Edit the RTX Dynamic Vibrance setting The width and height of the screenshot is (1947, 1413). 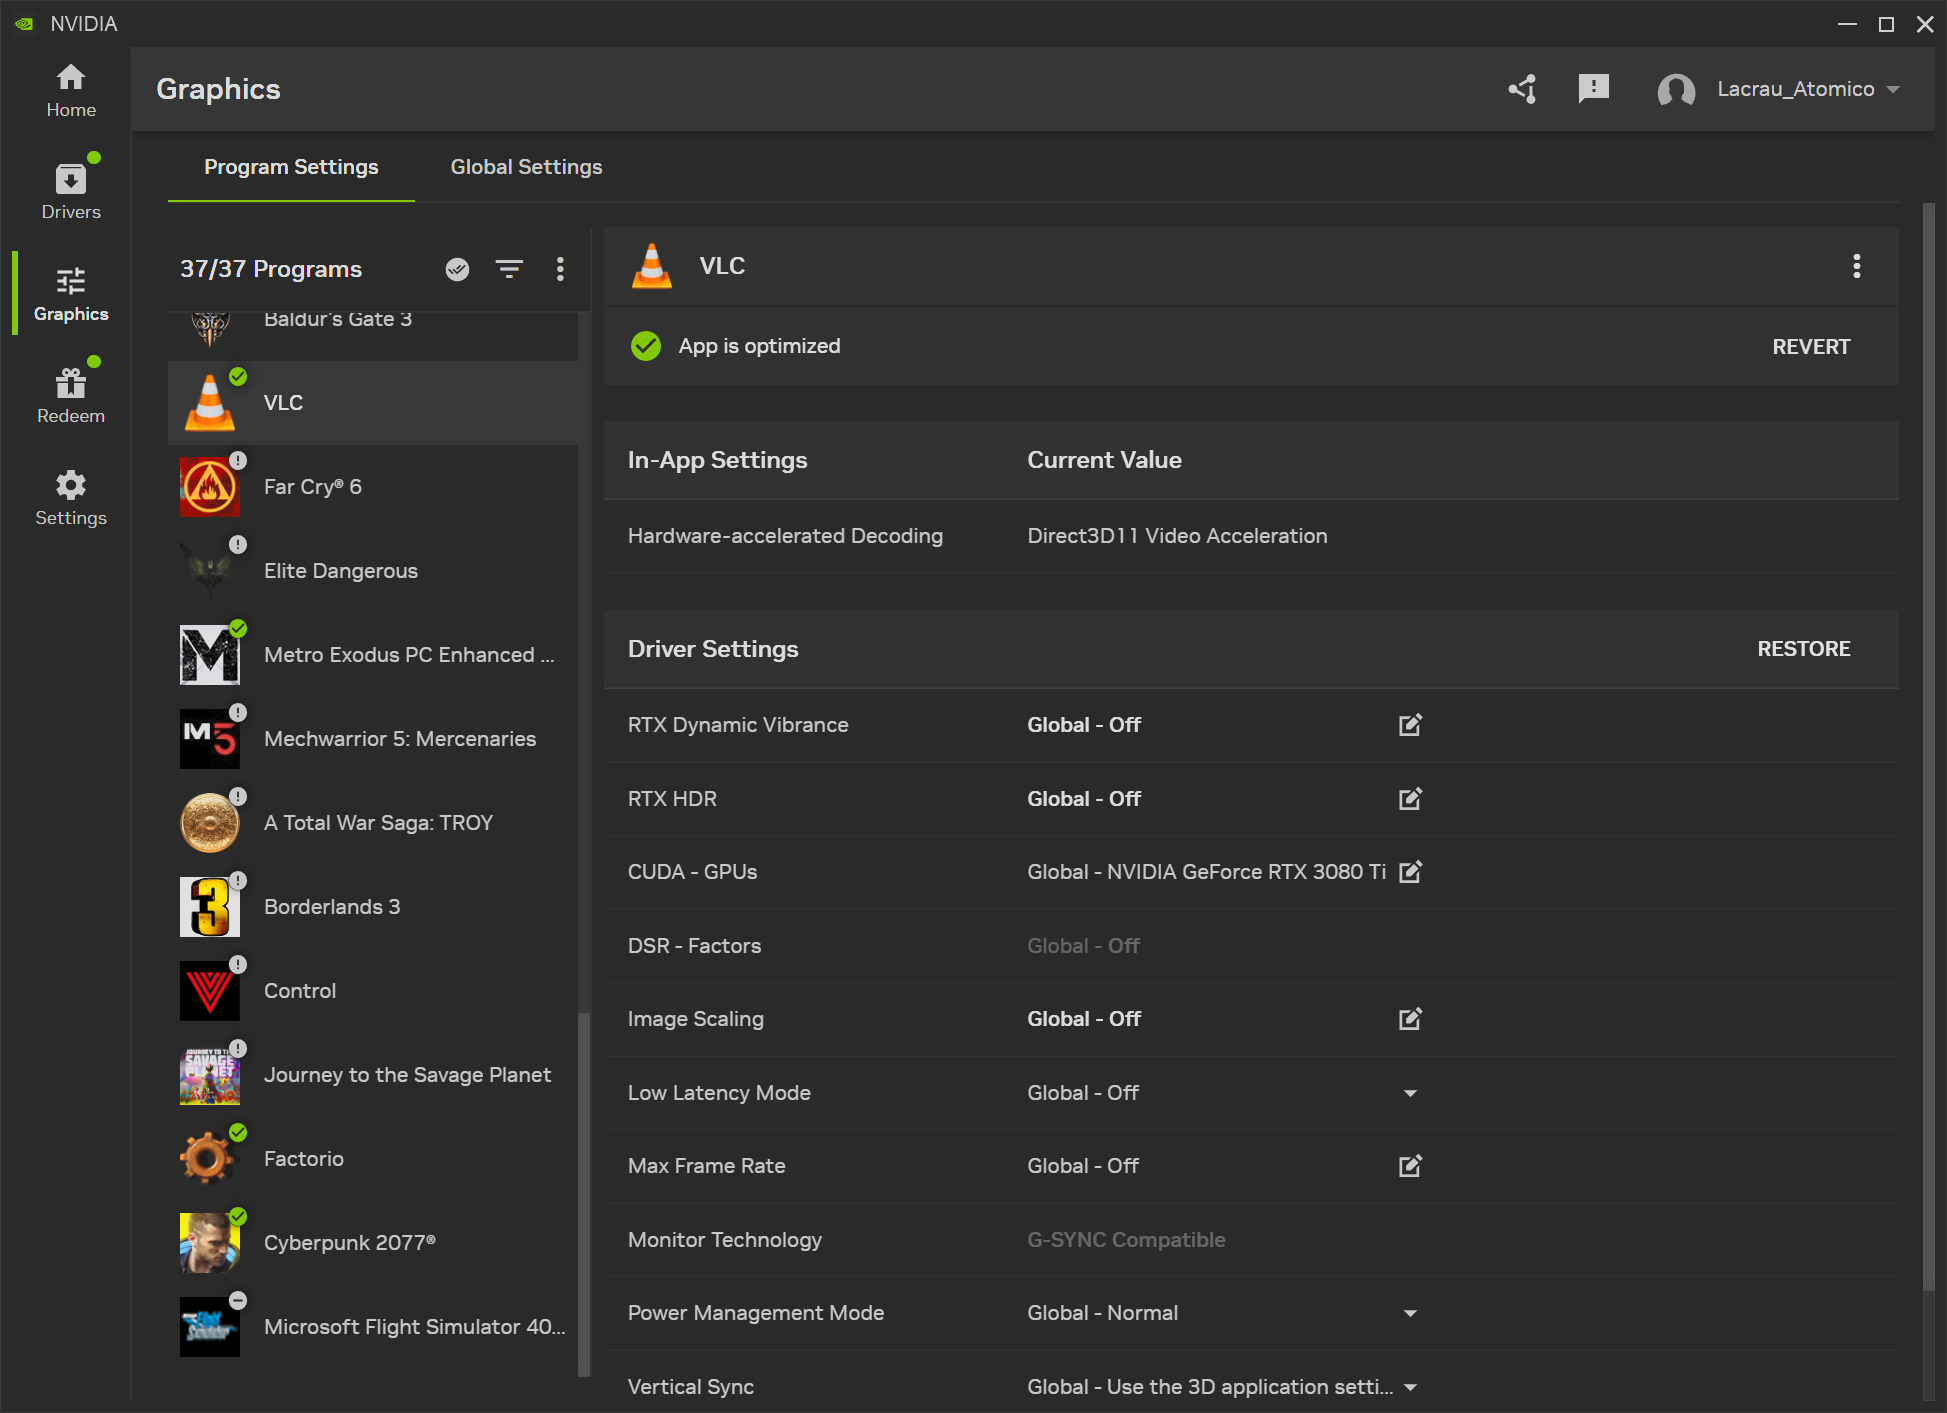click(x=1410, y=725)
